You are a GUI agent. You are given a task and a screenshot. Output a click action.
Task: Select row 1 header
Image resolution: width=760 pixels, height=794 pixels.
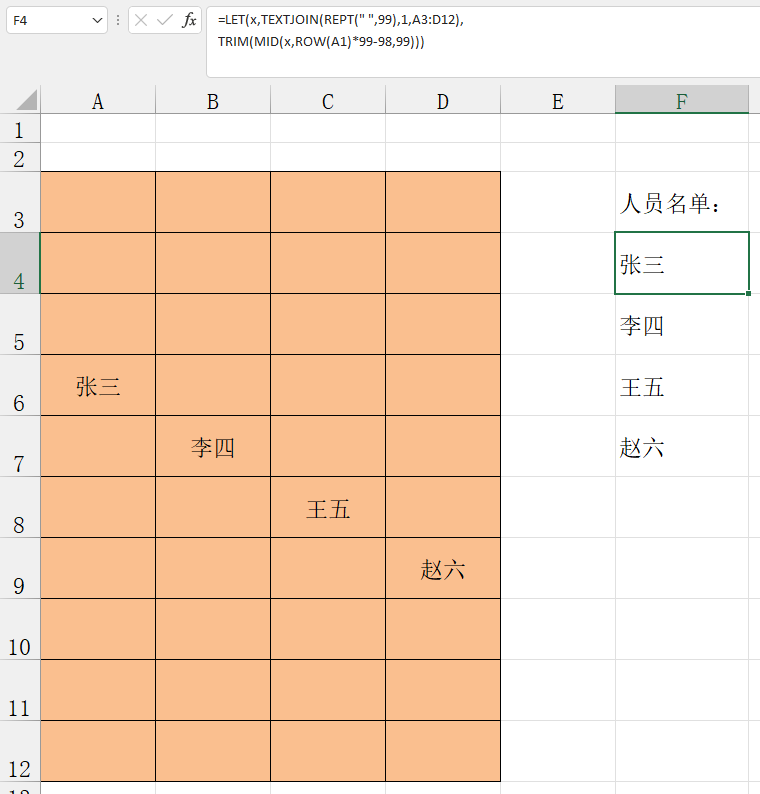tap(20, 128)
